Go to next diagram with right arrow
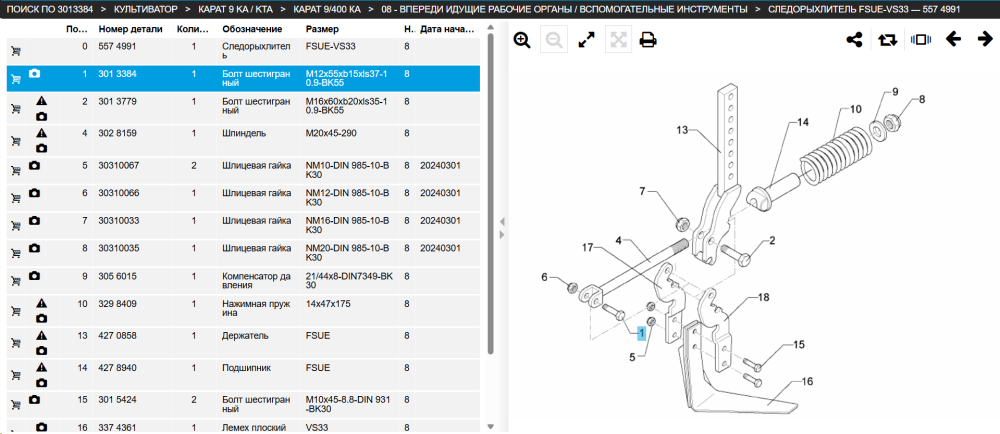Image resolution: width=1000 pixels, height=434 pixels. click(x=985, y=40)
